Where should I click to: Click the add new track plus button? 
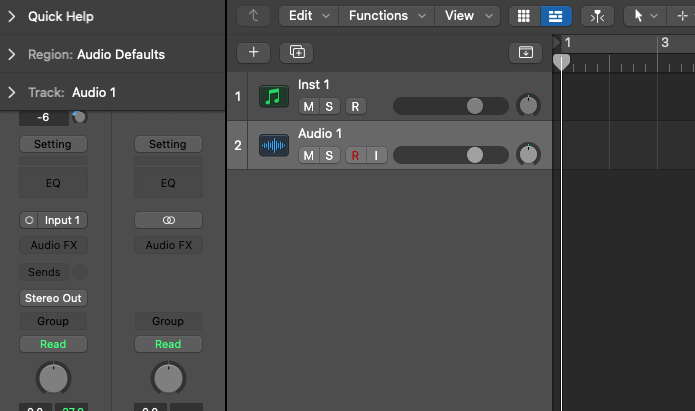[x=254, y=53]
